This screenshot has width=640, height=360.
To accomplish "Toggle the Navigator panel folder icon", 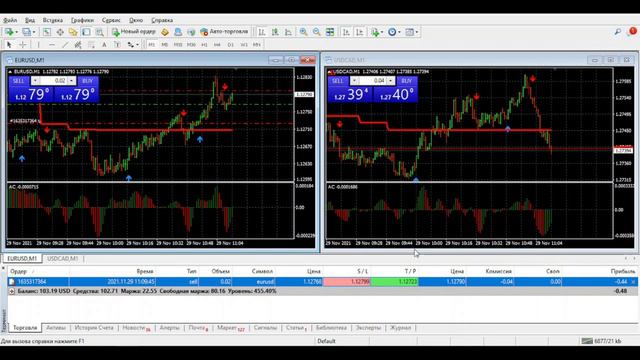I will (73, 32).
